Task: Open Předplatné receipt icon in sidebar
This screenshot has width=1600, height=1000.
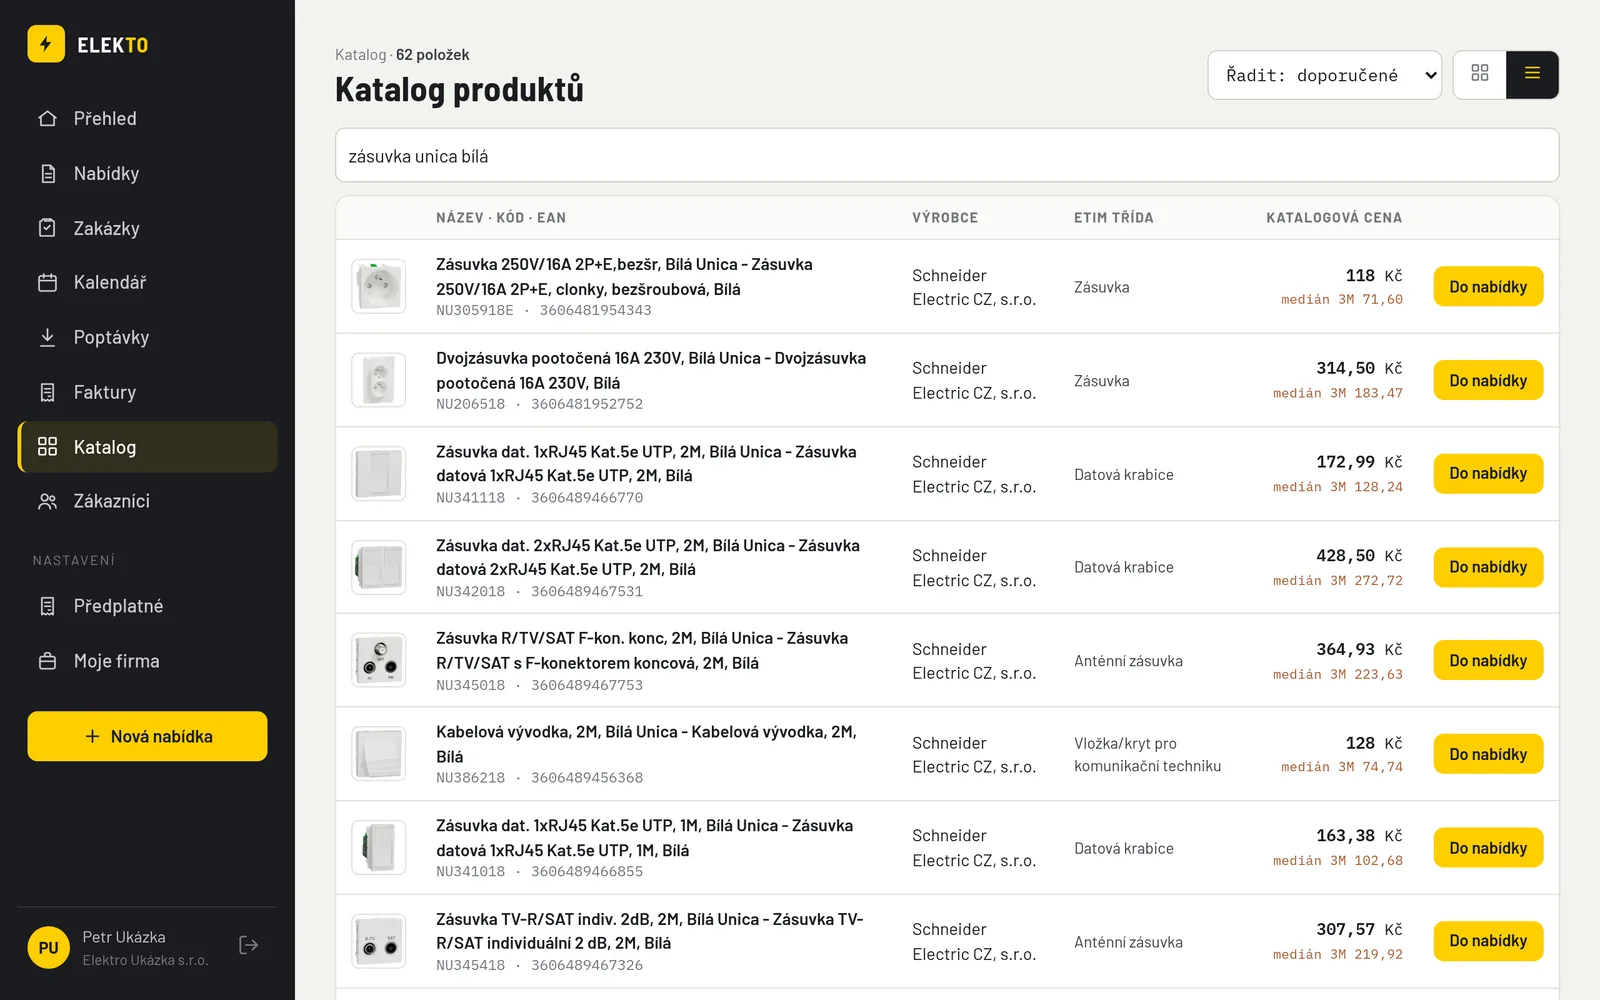Action: 47,606
